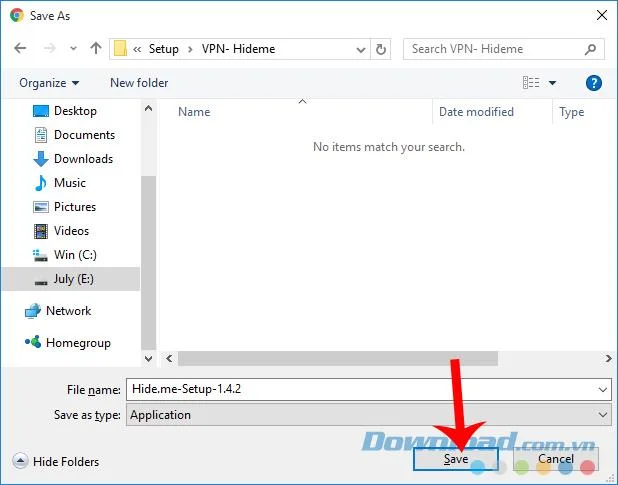Image resolution: width=618 pixels, height=485 pixels.
Task: Open recent locations dropdown arrow
Action: tap(73, 48)
